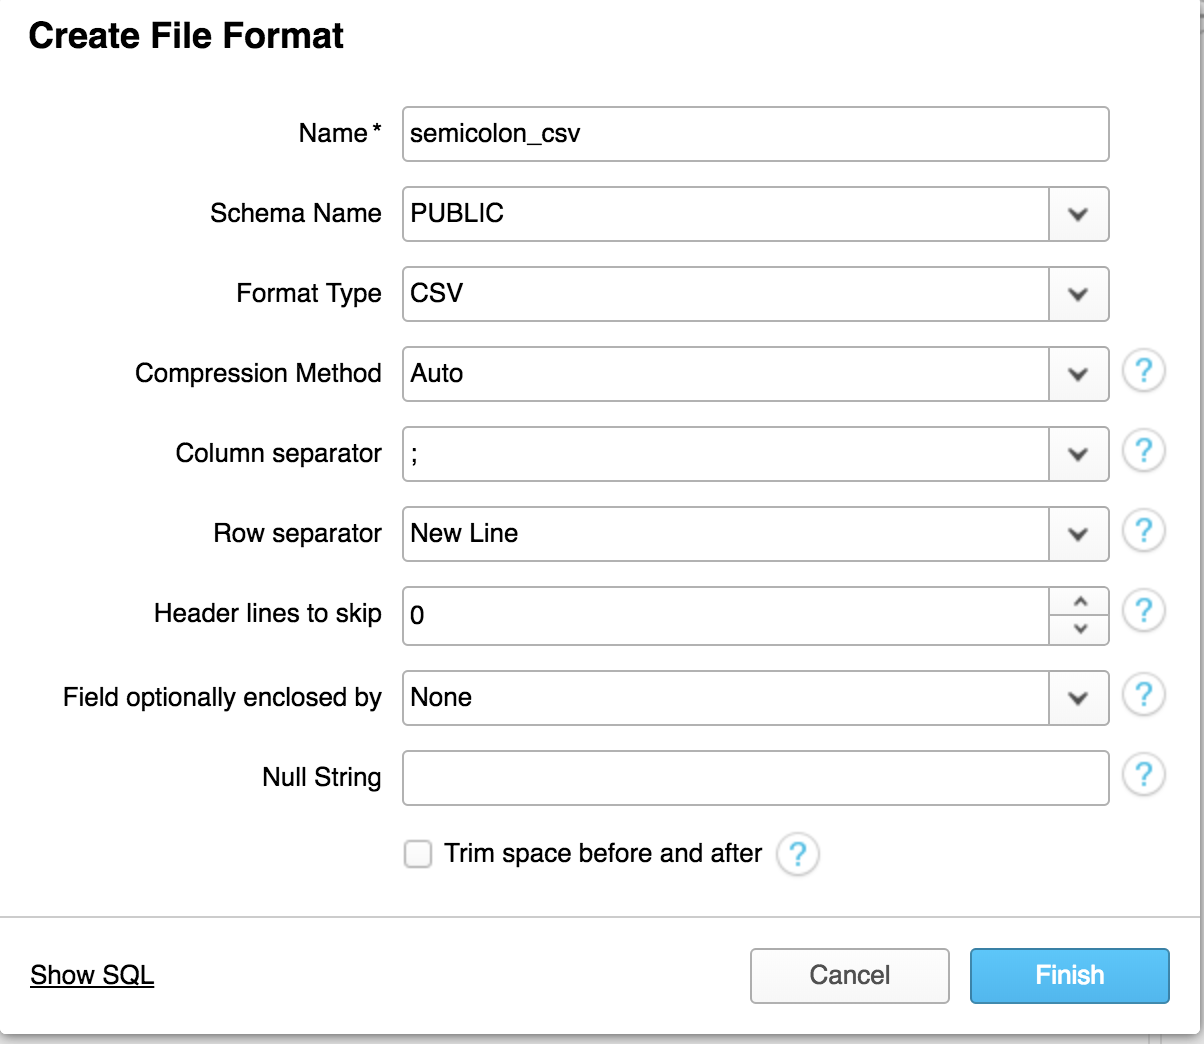Click the Null String help icon

1143,776
